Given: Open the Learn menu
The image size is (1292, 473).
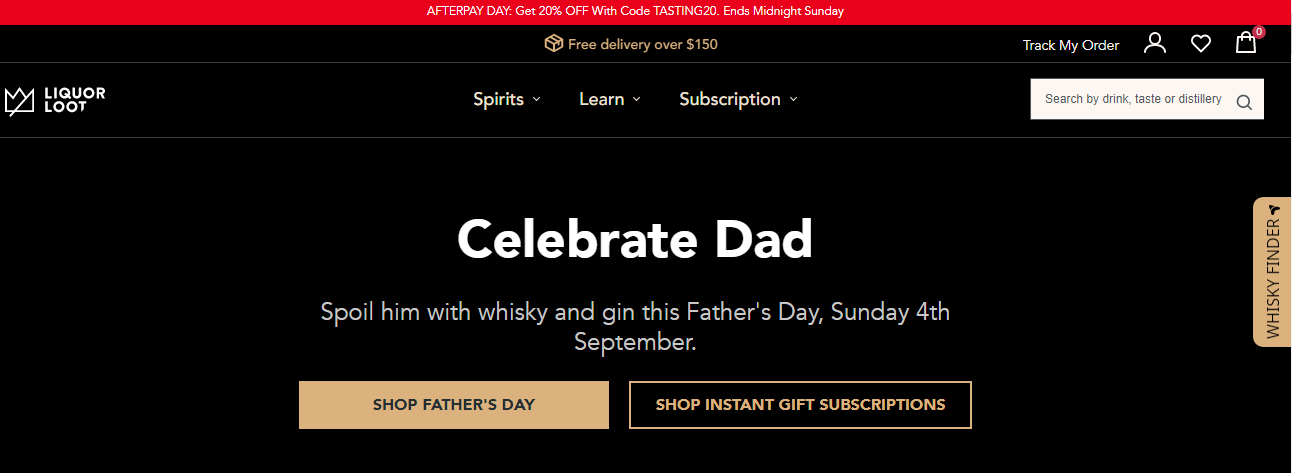Looking at the screenshot, I should point(602,99).
